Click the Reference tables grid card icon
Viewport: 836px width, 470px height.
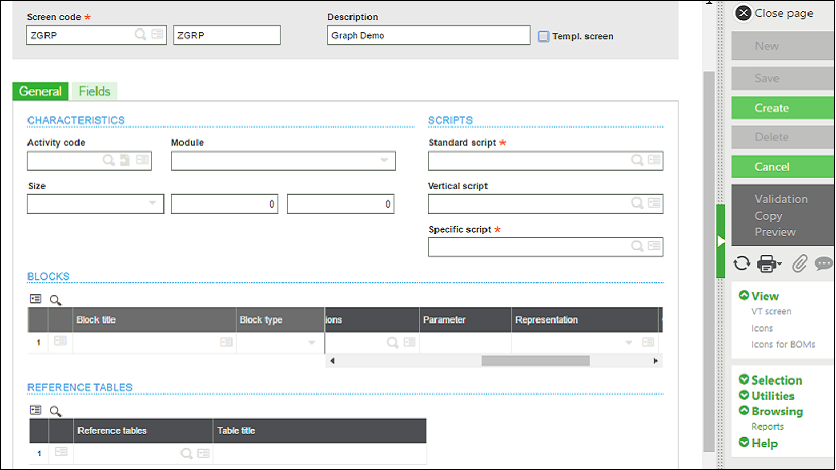[x=36, y=410]
